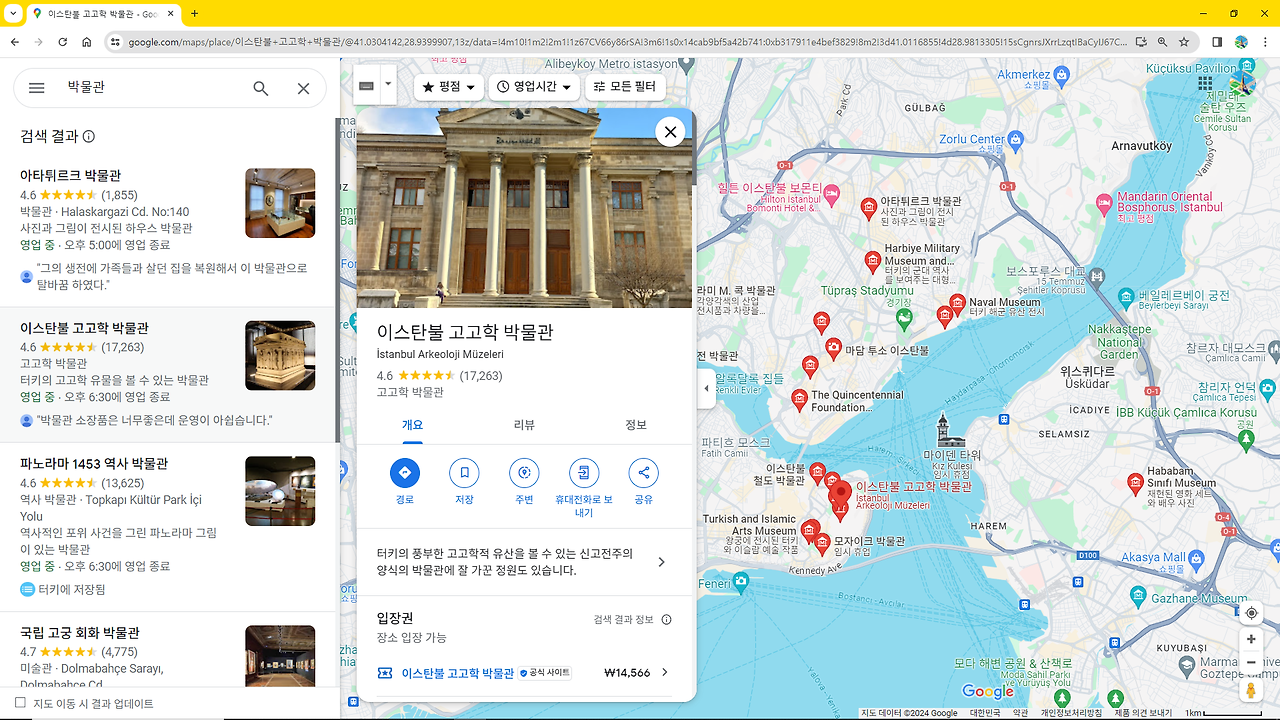
Task: Reload the page in browser
Action: [62, 42]
